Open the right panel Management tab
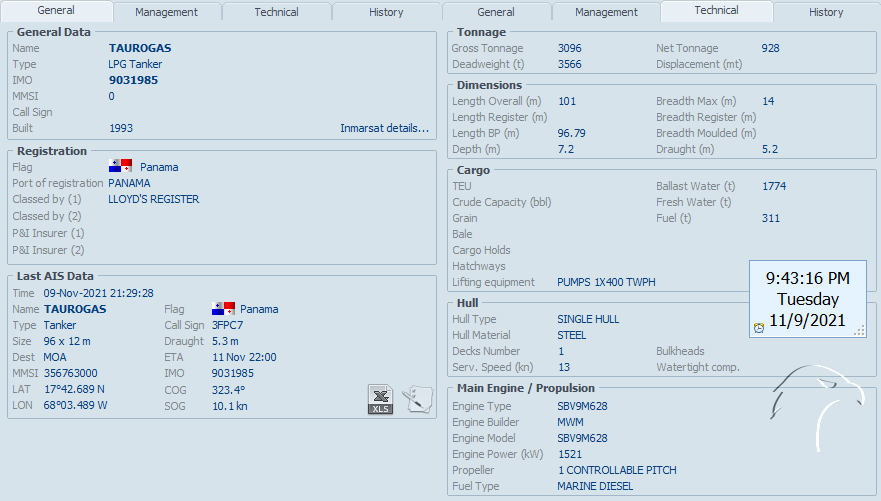Screen dimensions: 881x501 click(x=606, y=12)
